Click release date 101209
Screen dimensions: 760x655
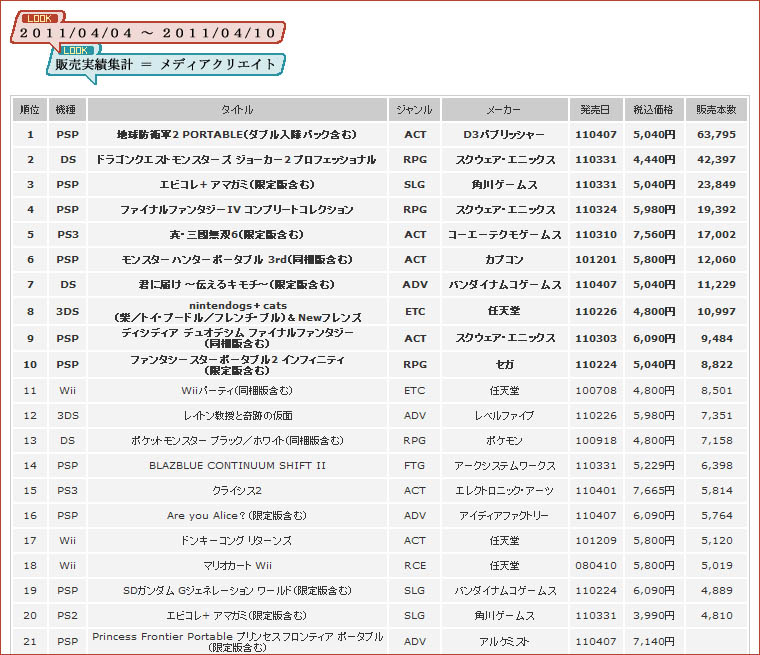coord(596,541)
